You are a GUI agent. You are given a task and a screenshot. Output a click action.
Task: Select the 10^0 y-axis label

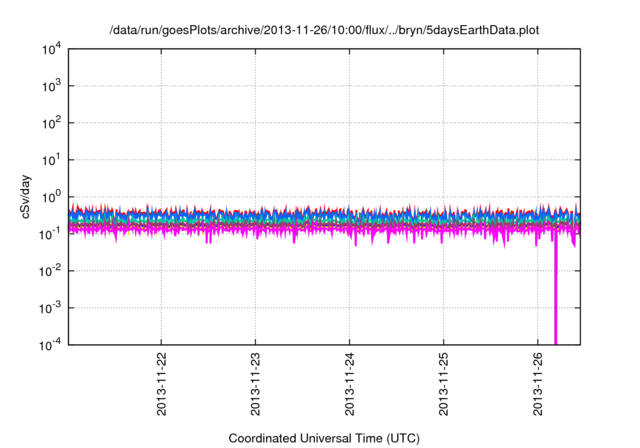[52, 197]
